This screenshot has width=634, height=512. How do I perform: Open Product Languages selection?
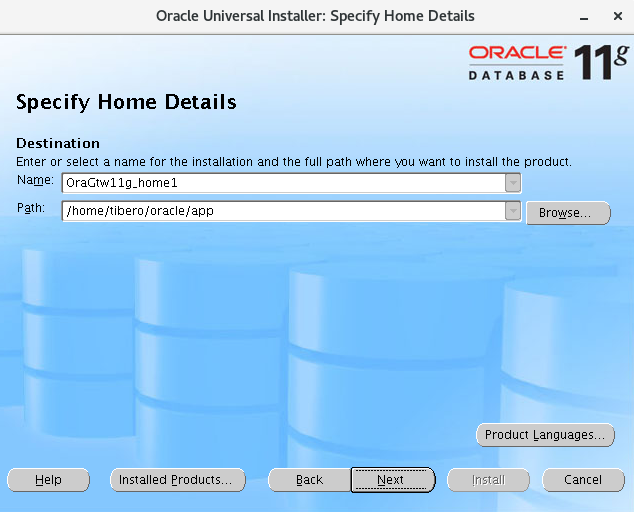pos(545,435)
